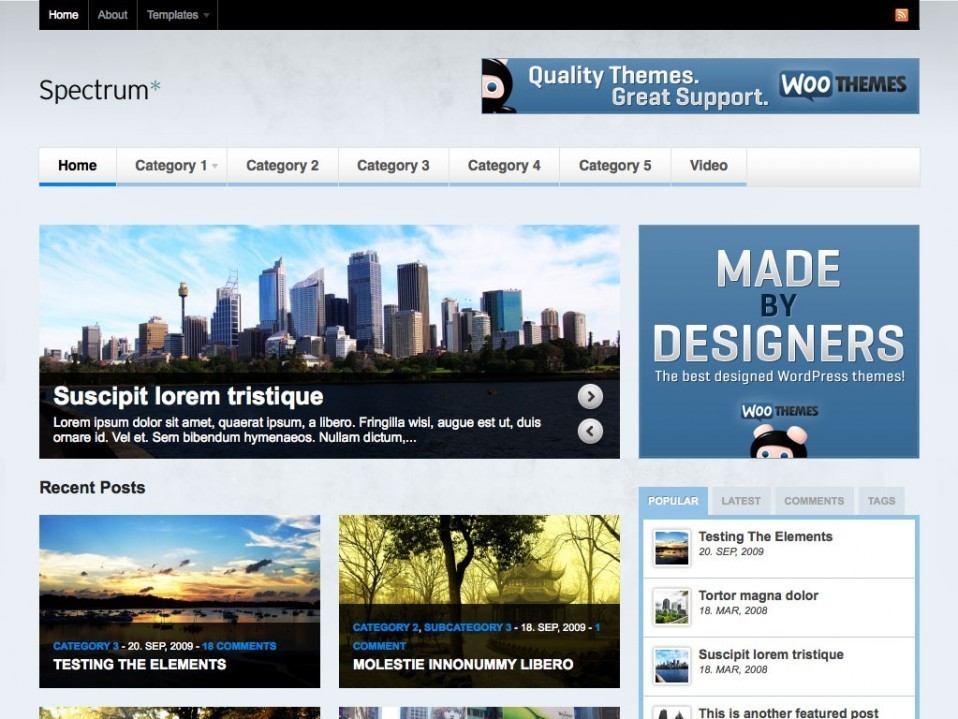Open the WooThemes Quality Themes banner ad
Viewport: 958px width, 719px height.
pos(700,86)
